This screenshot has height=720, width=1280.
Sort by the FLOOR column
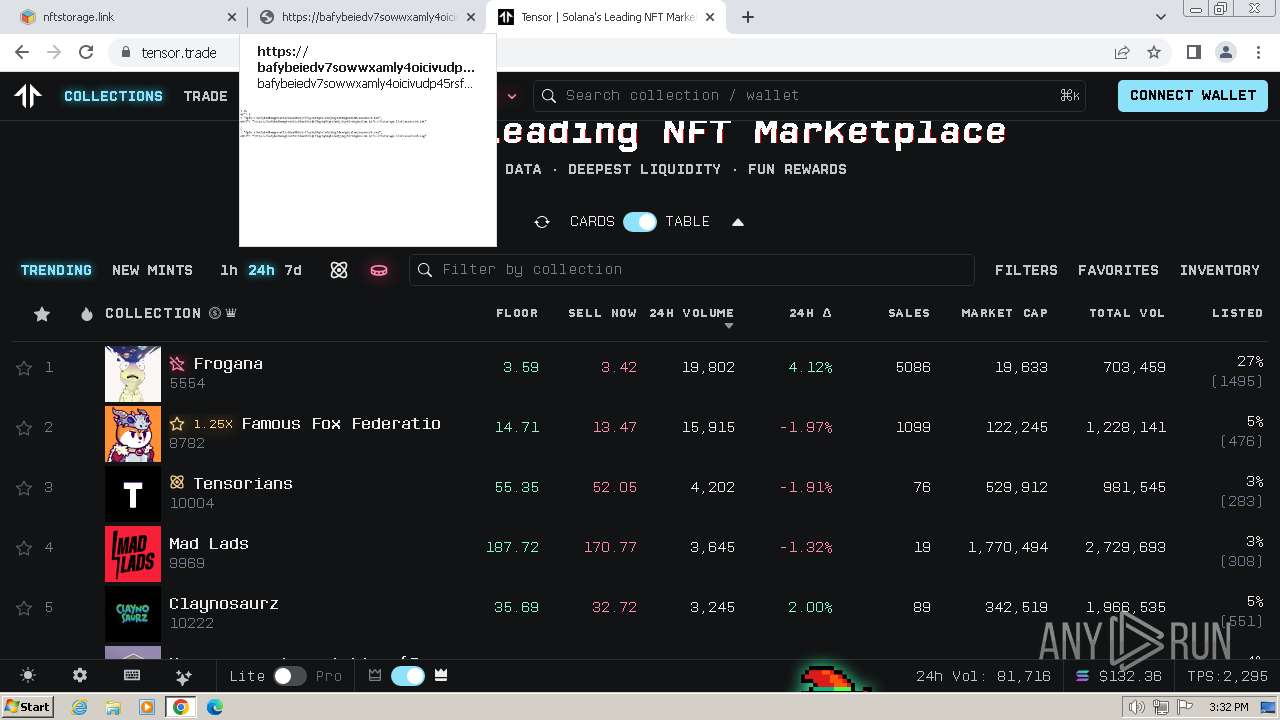[x=517, y=313]
